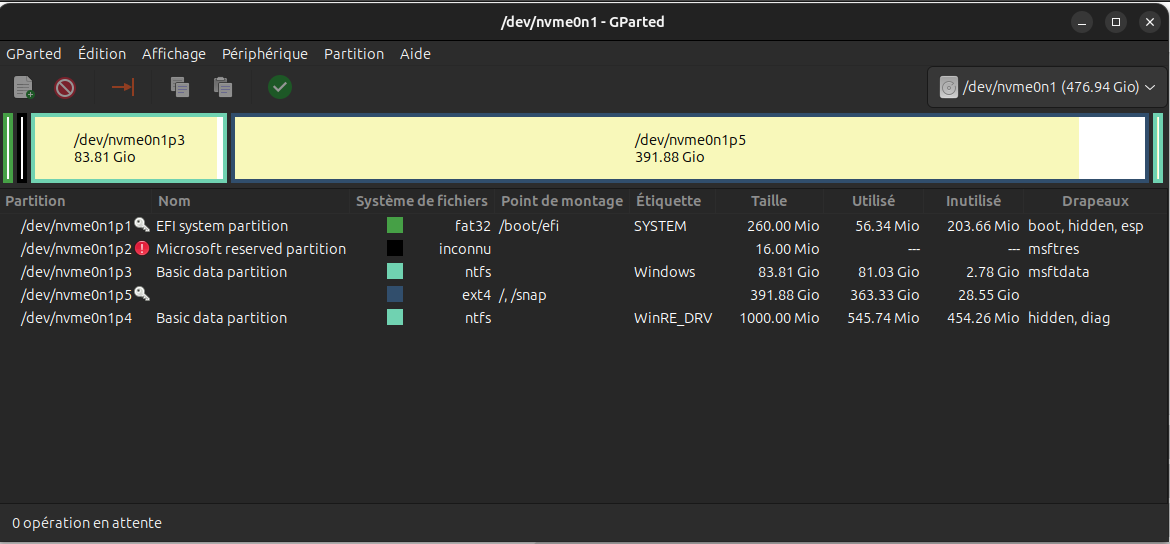Select the /dev/nvme0n1p5 partition row

[585, 295]
